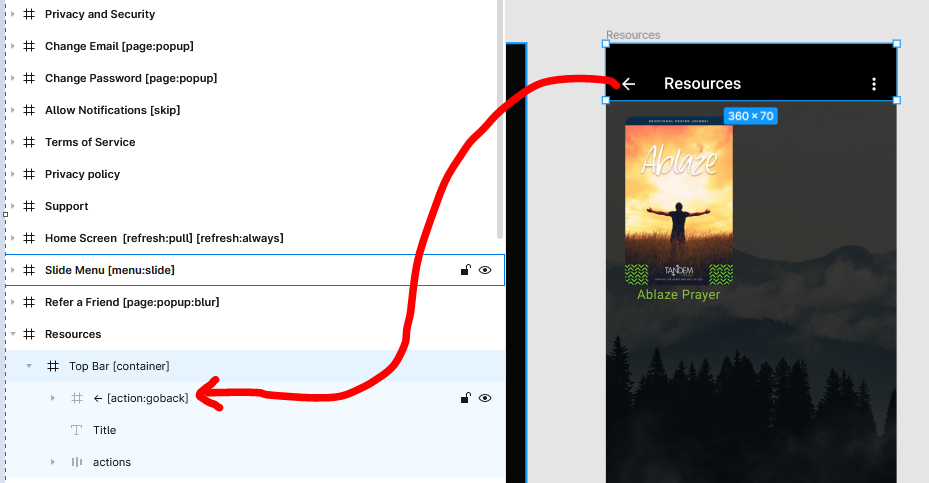The image size is (929, 483).
Task: Select the Privacy and Security layer
Action: pos(100,14)
